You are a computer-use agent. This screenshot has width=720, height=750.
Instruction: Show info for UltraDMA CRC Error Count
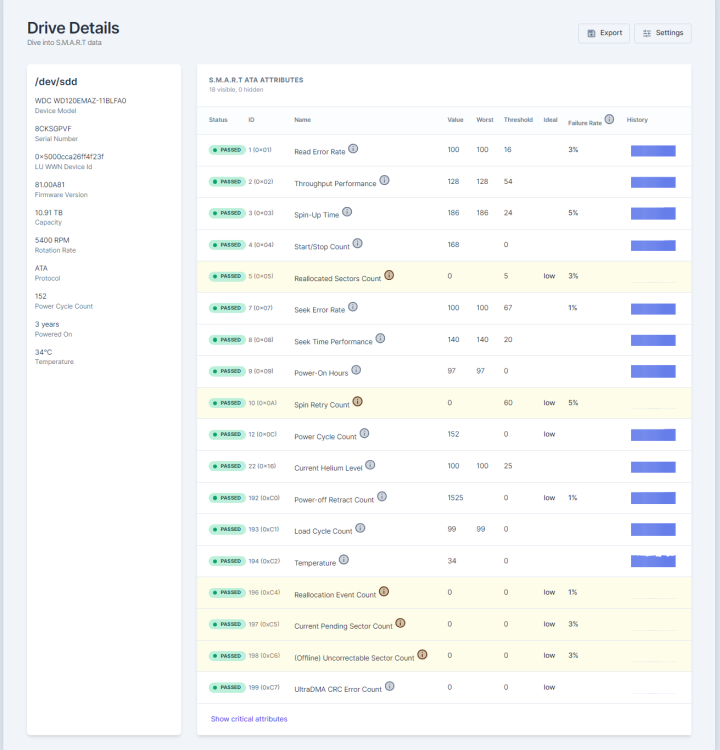[x=389, y=686]
